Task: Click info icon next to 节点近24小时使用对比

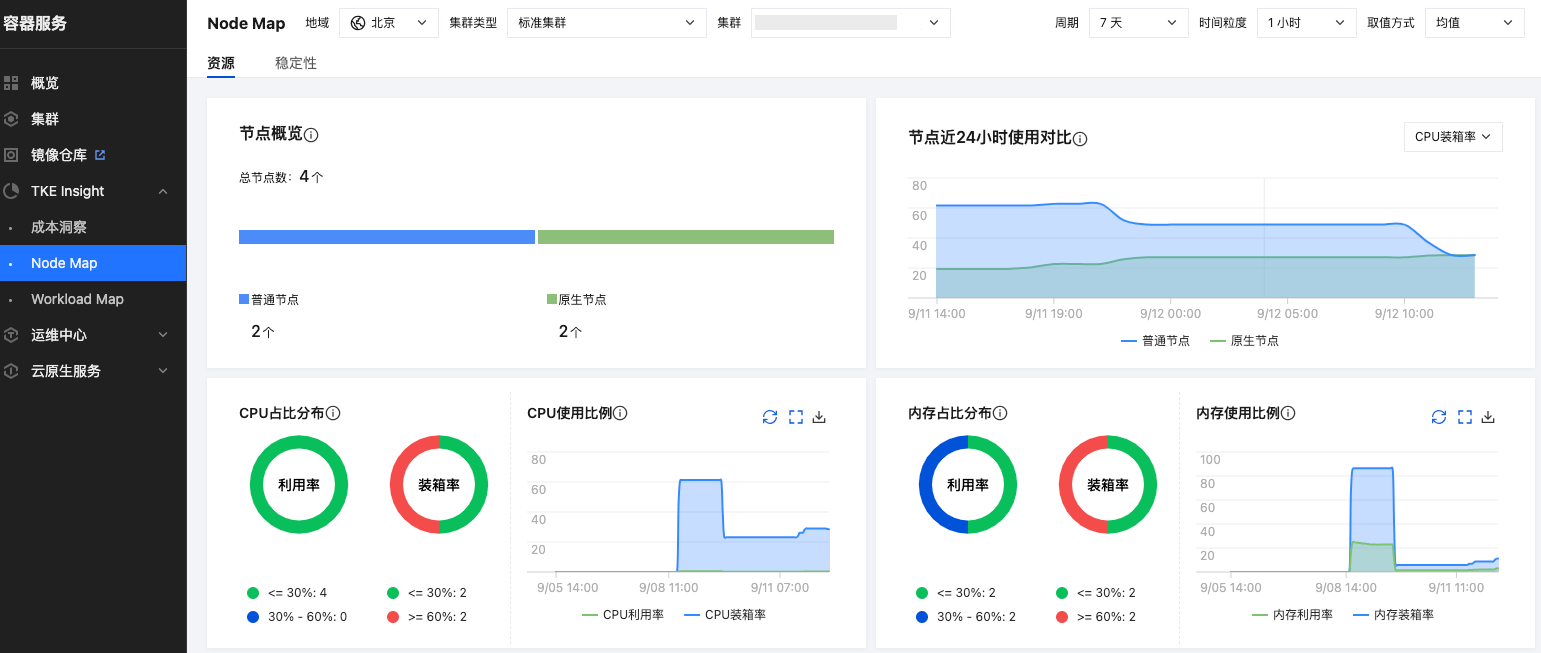Action: click(x=1080, y=139)
